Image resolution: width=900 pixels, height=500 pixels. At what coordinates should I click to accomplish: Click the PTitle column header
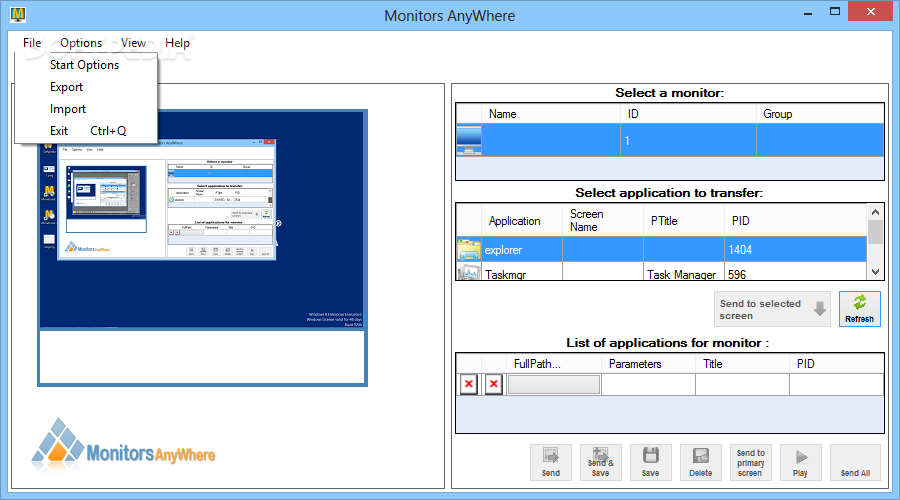point(684,220)
